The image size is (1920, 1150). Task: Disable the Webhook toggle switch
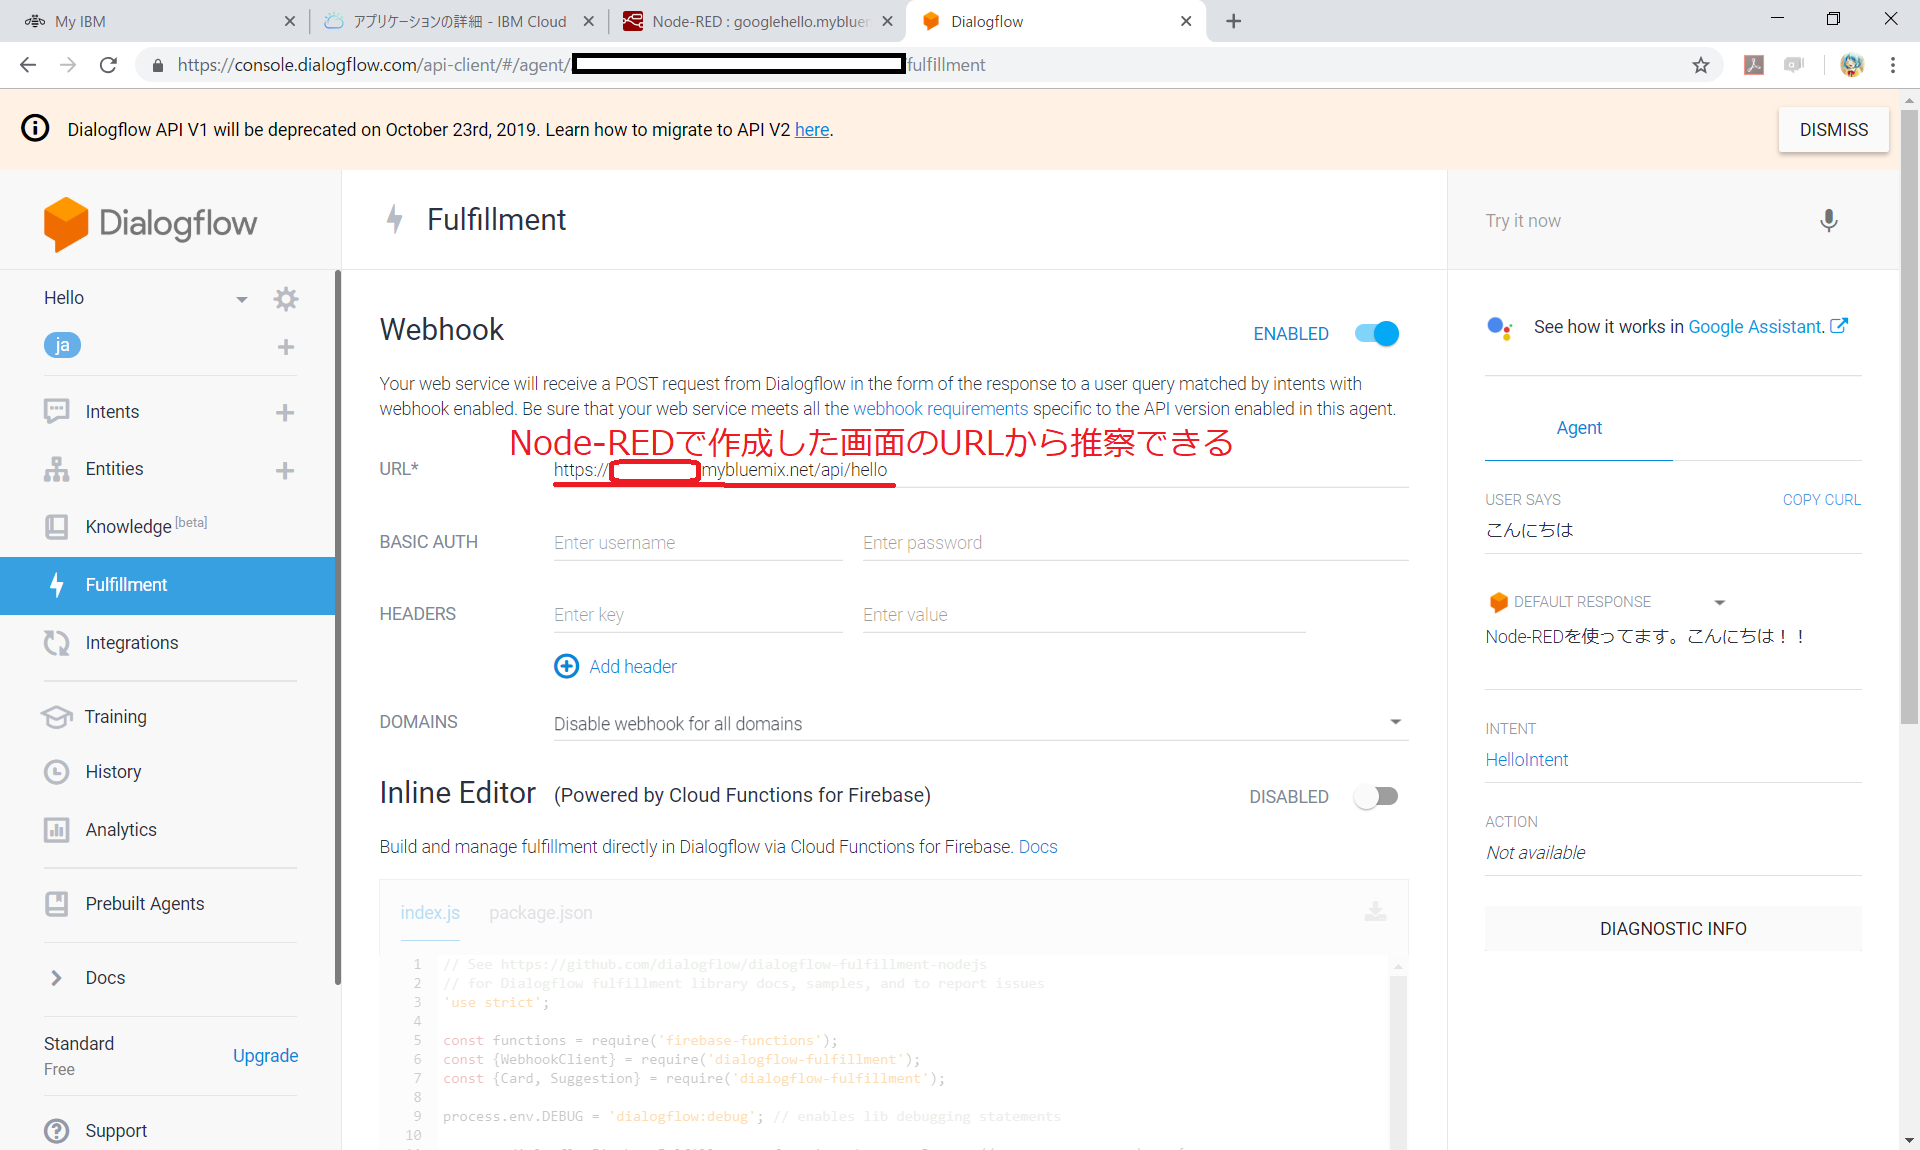click(1377, 334)
